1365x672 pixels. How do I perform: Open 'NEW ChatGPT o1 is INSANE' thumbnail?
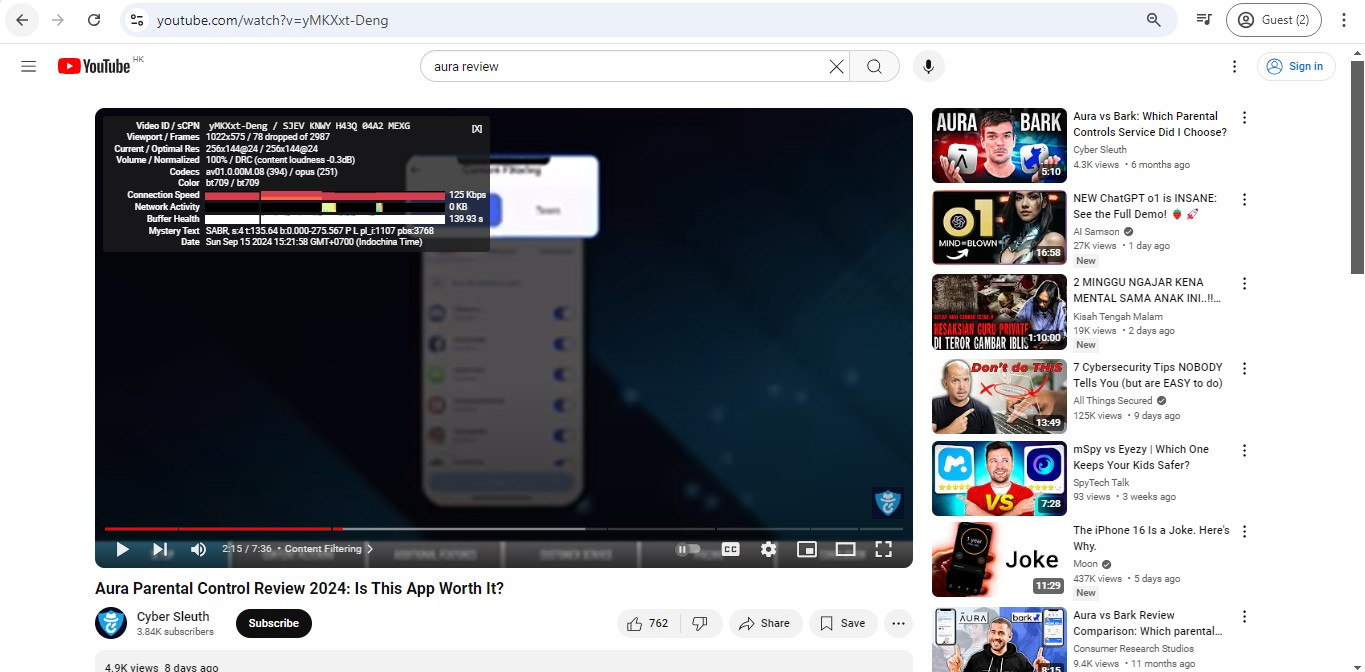click(999, 228)
